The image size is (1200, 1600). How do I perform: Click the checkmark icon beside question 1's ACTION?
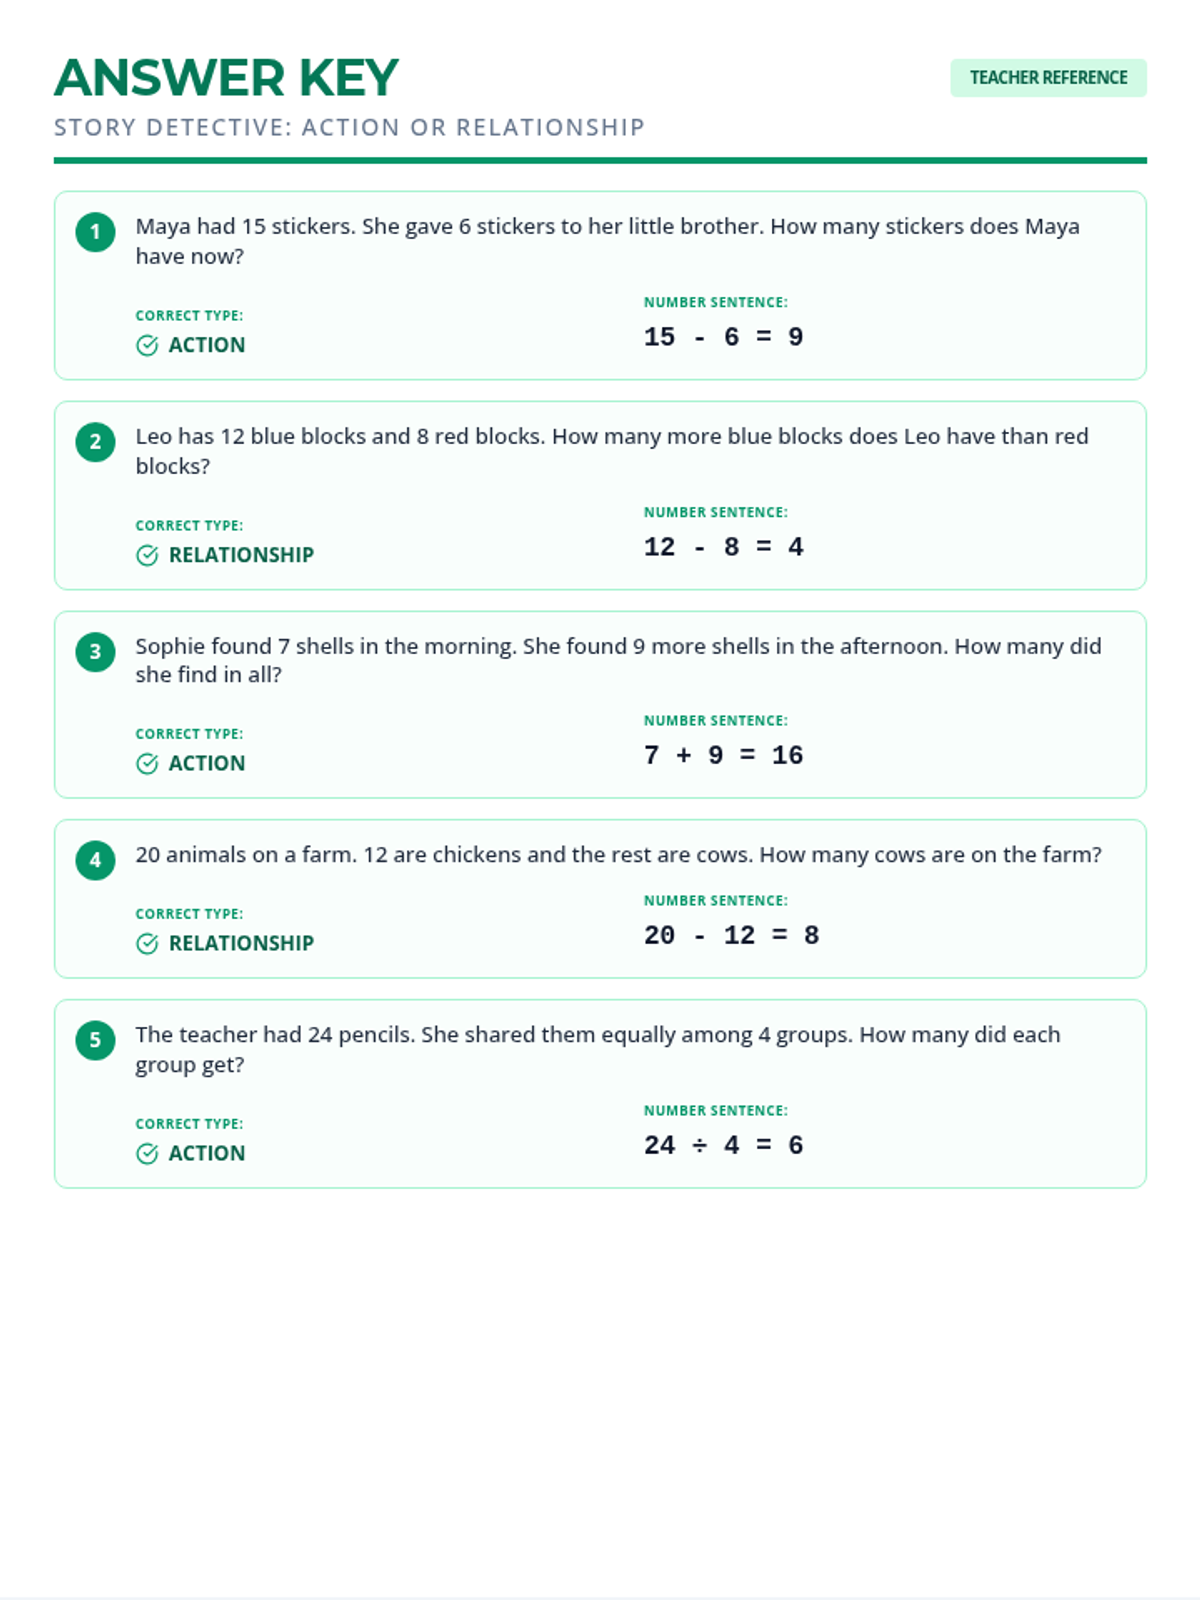click(147, 345)
